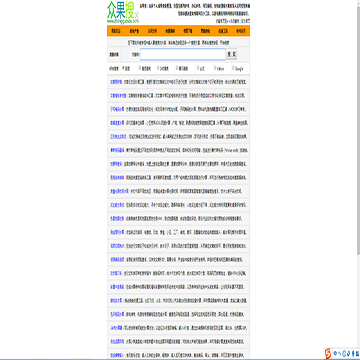Open the fifth blue tool link in list
Viewport: 360px width, 360px height.
tap(118, 137)
